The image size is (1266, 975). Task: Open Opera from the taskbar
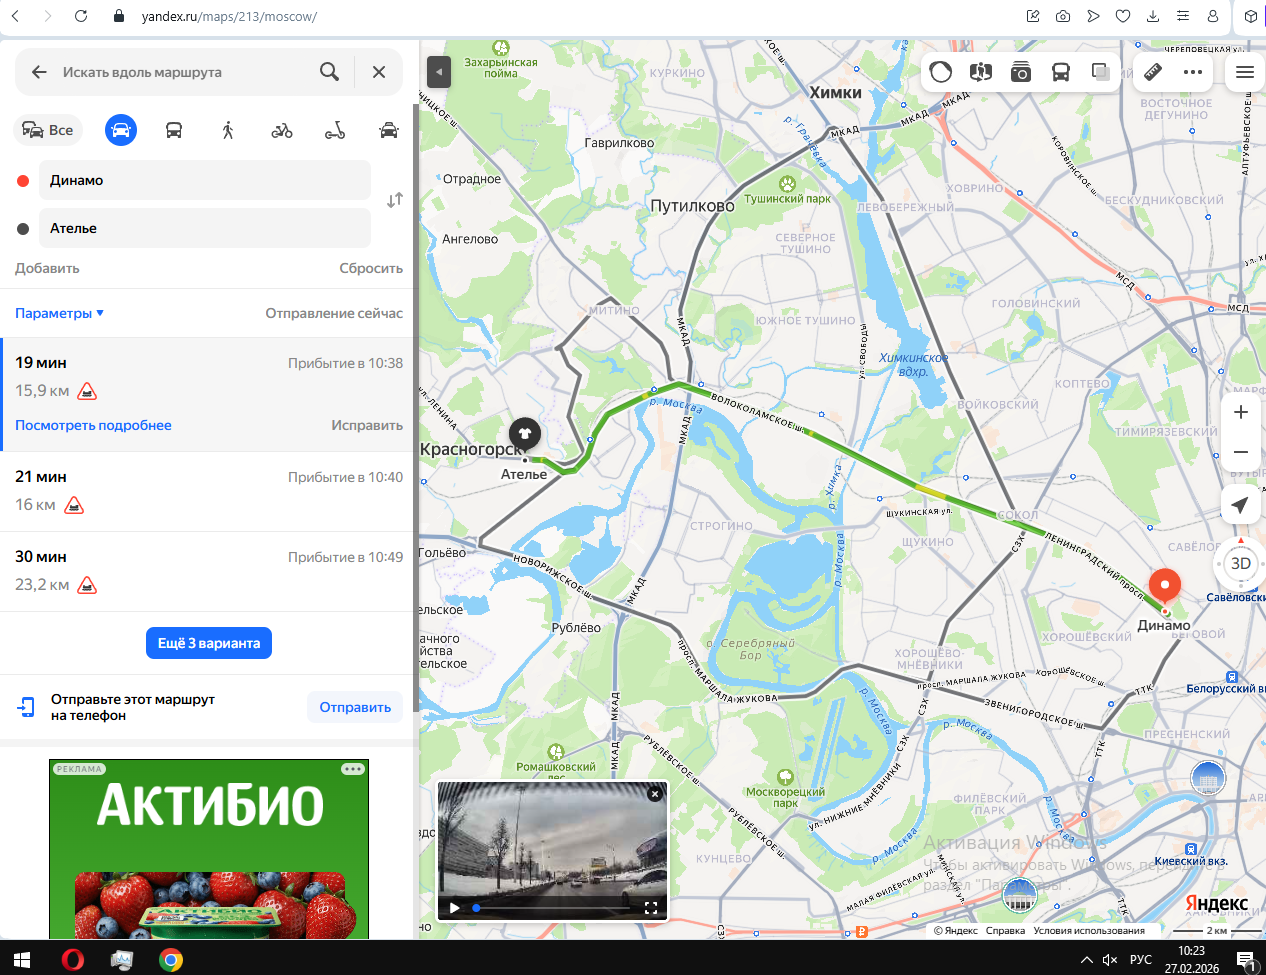tap(73, 960)
